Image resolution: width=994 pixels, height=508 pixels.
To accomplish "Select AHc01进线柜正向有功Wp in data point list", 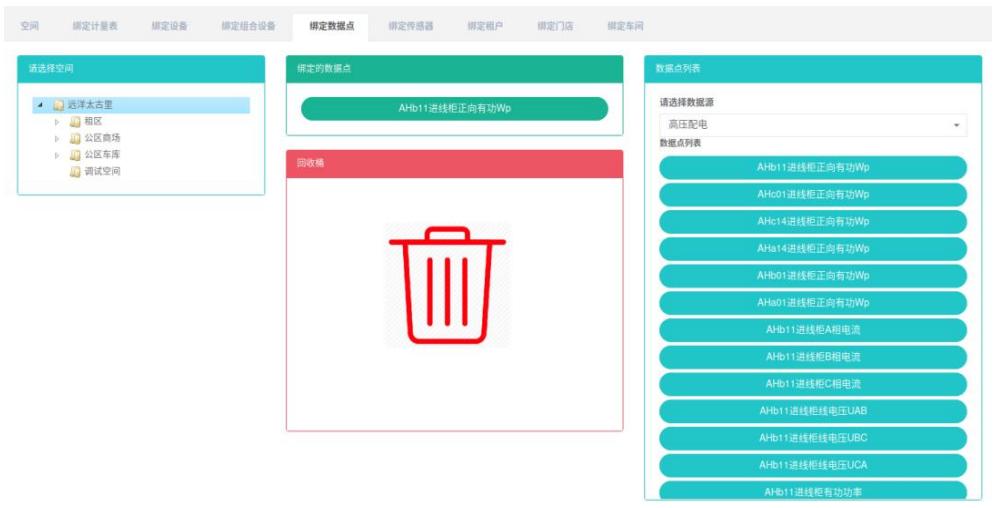I will 812,194.
